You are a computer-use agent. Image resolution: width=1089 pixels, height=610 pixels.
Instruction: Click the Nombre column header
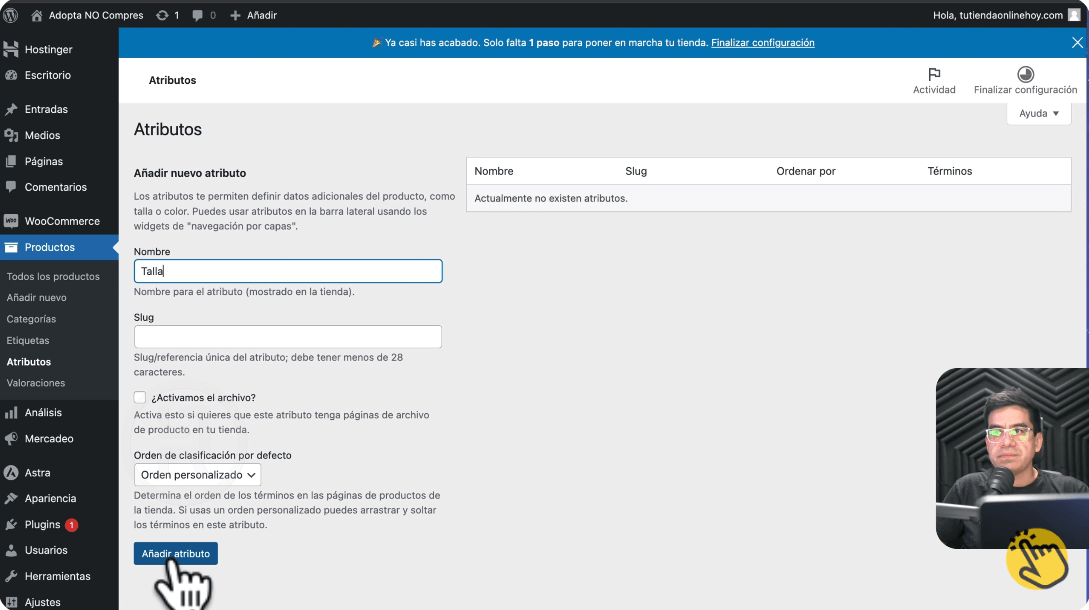(494, 171)
